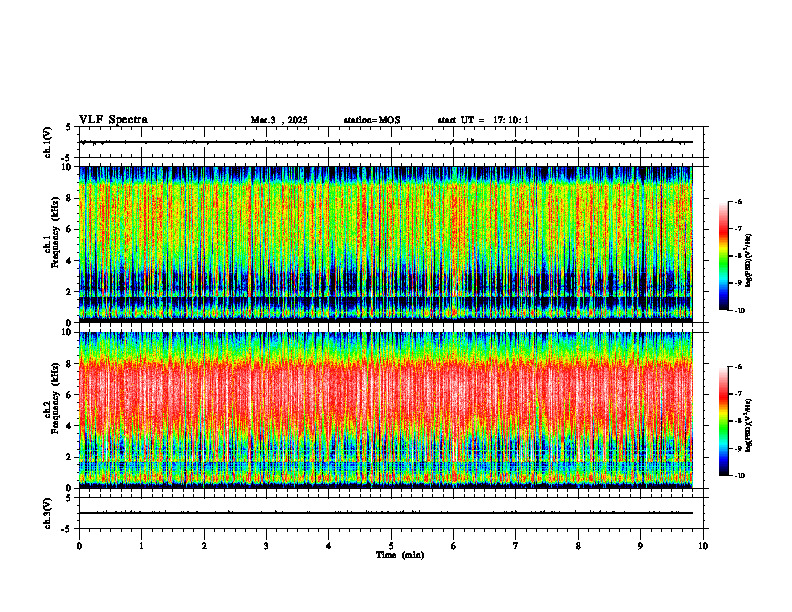Viewport: 792px width, 612px height.
Task: Click the ch.2 color scale bar
Action: (723, 421)
